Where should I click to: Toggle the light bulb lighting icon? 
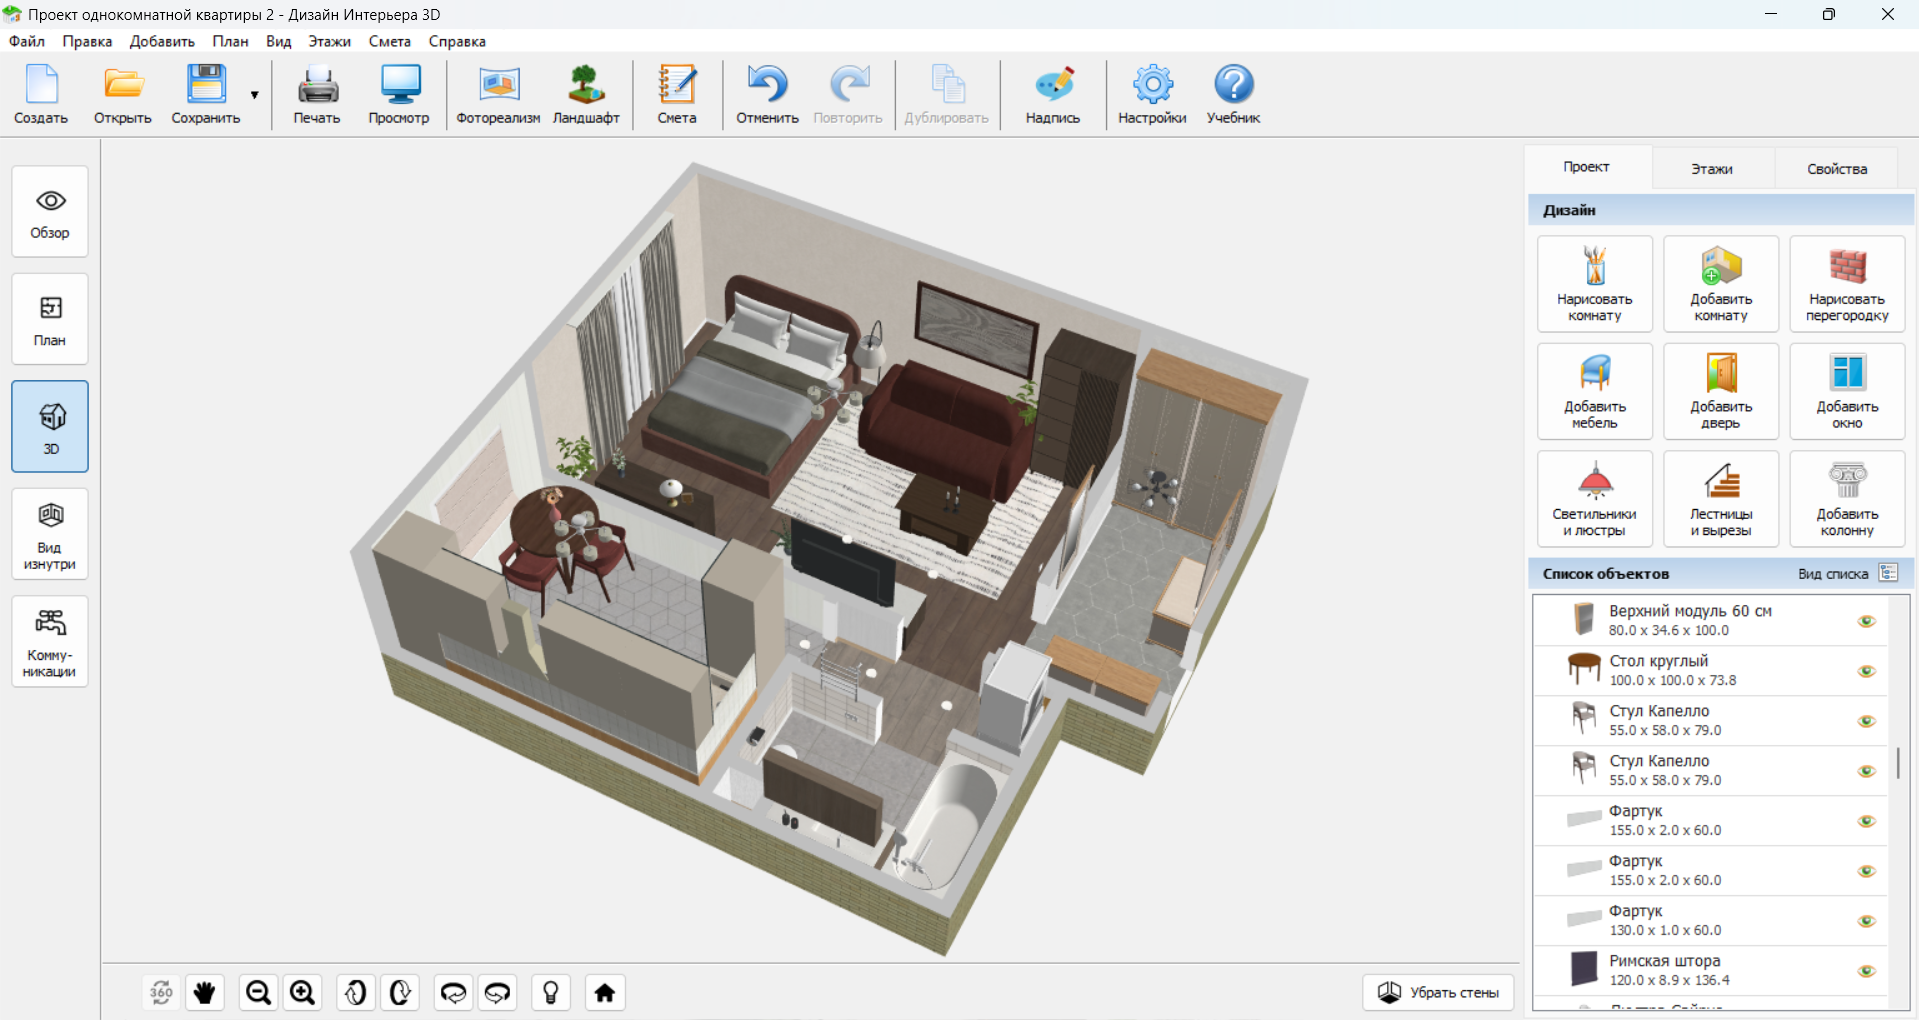tap(550, 992)
